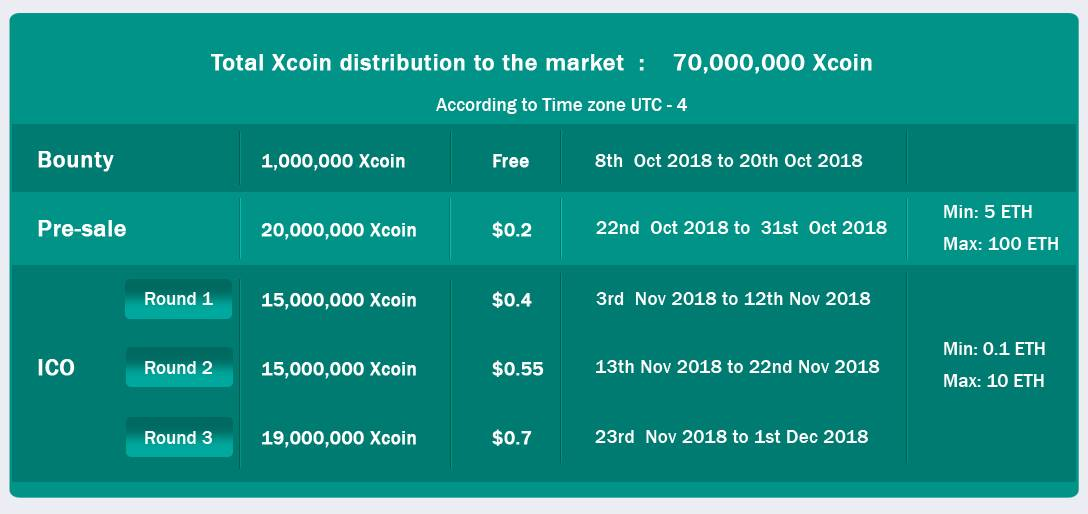This screenshot has width=1088, height=514.
Task: Click the Min: 5 ETH limit text
Action: tap(987, 212)
